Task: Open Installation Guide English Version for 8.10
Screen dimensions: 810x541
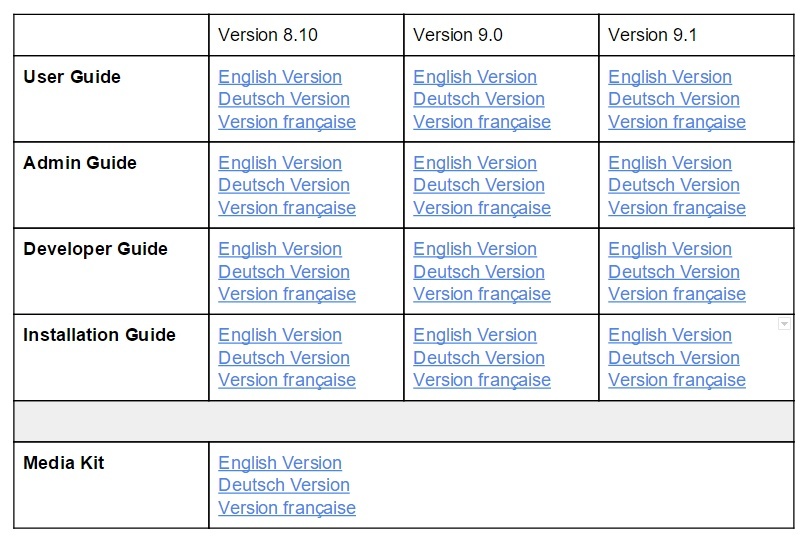Action: point(279,335)
